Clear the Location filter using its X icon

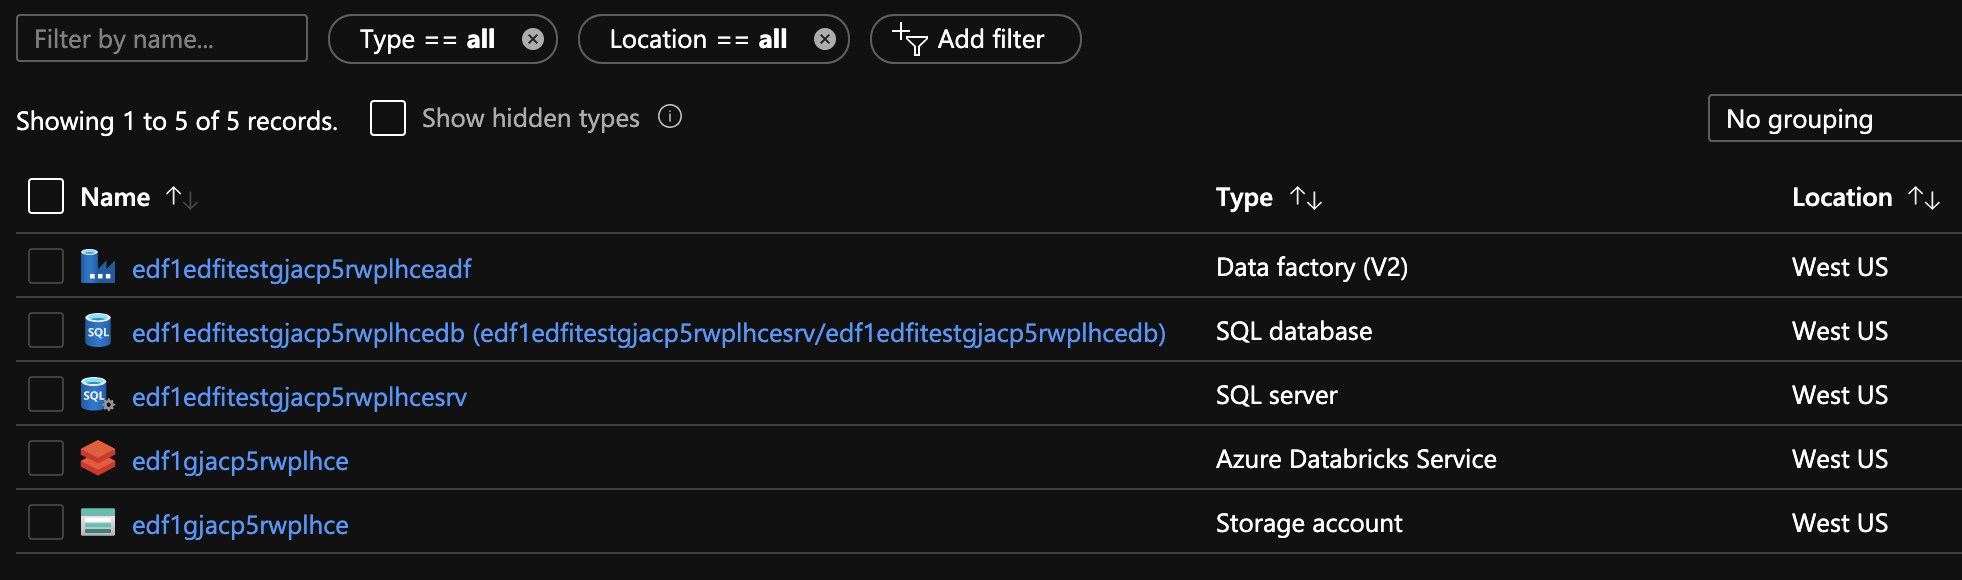[825, 39]
